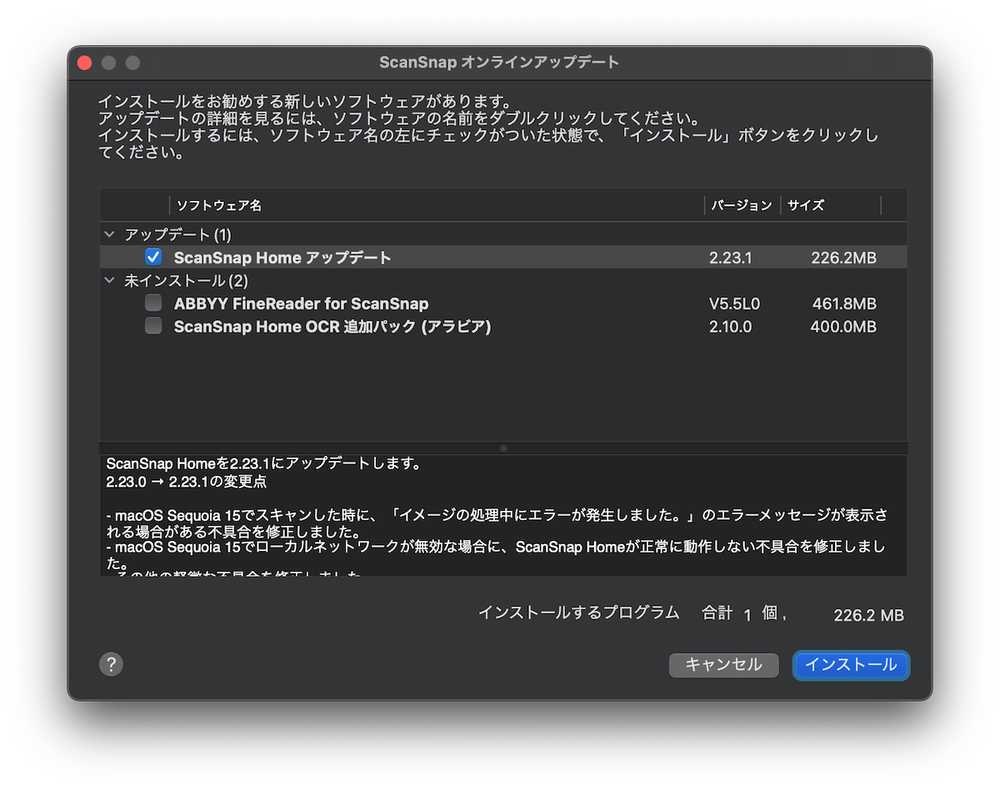1000x790 pixels.
Task: Click the インストールするプログラム label
Action: point(578,613)
